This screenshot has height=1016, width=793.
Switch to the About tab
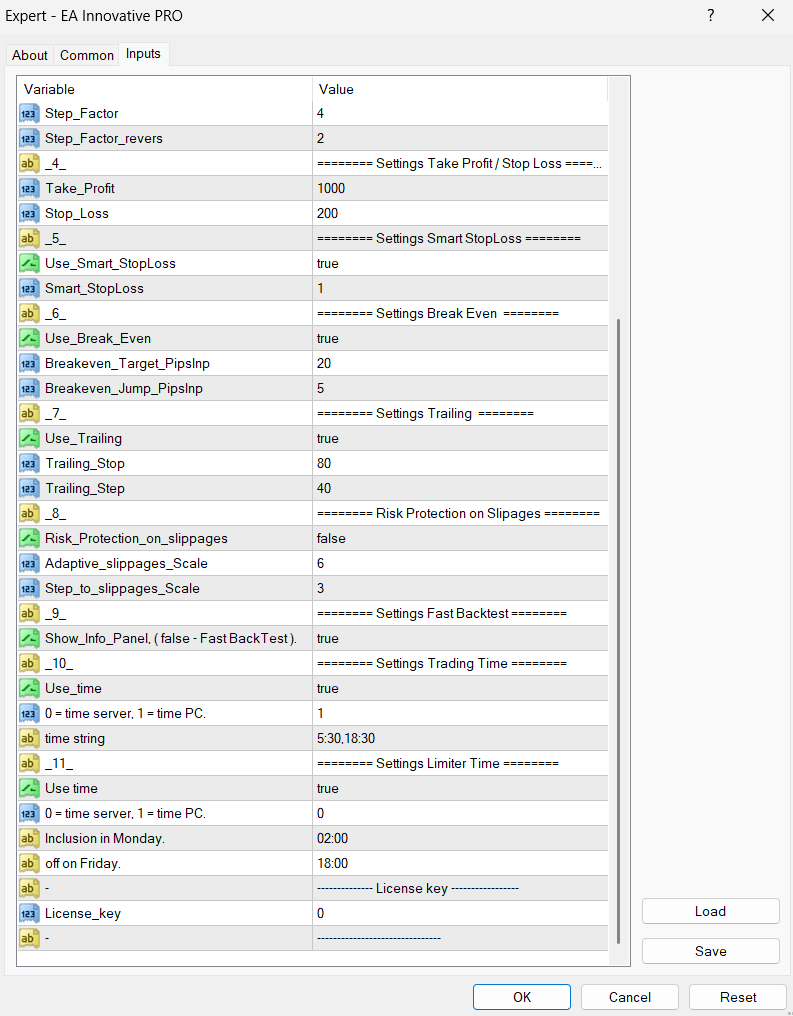(x=30, y=55)
